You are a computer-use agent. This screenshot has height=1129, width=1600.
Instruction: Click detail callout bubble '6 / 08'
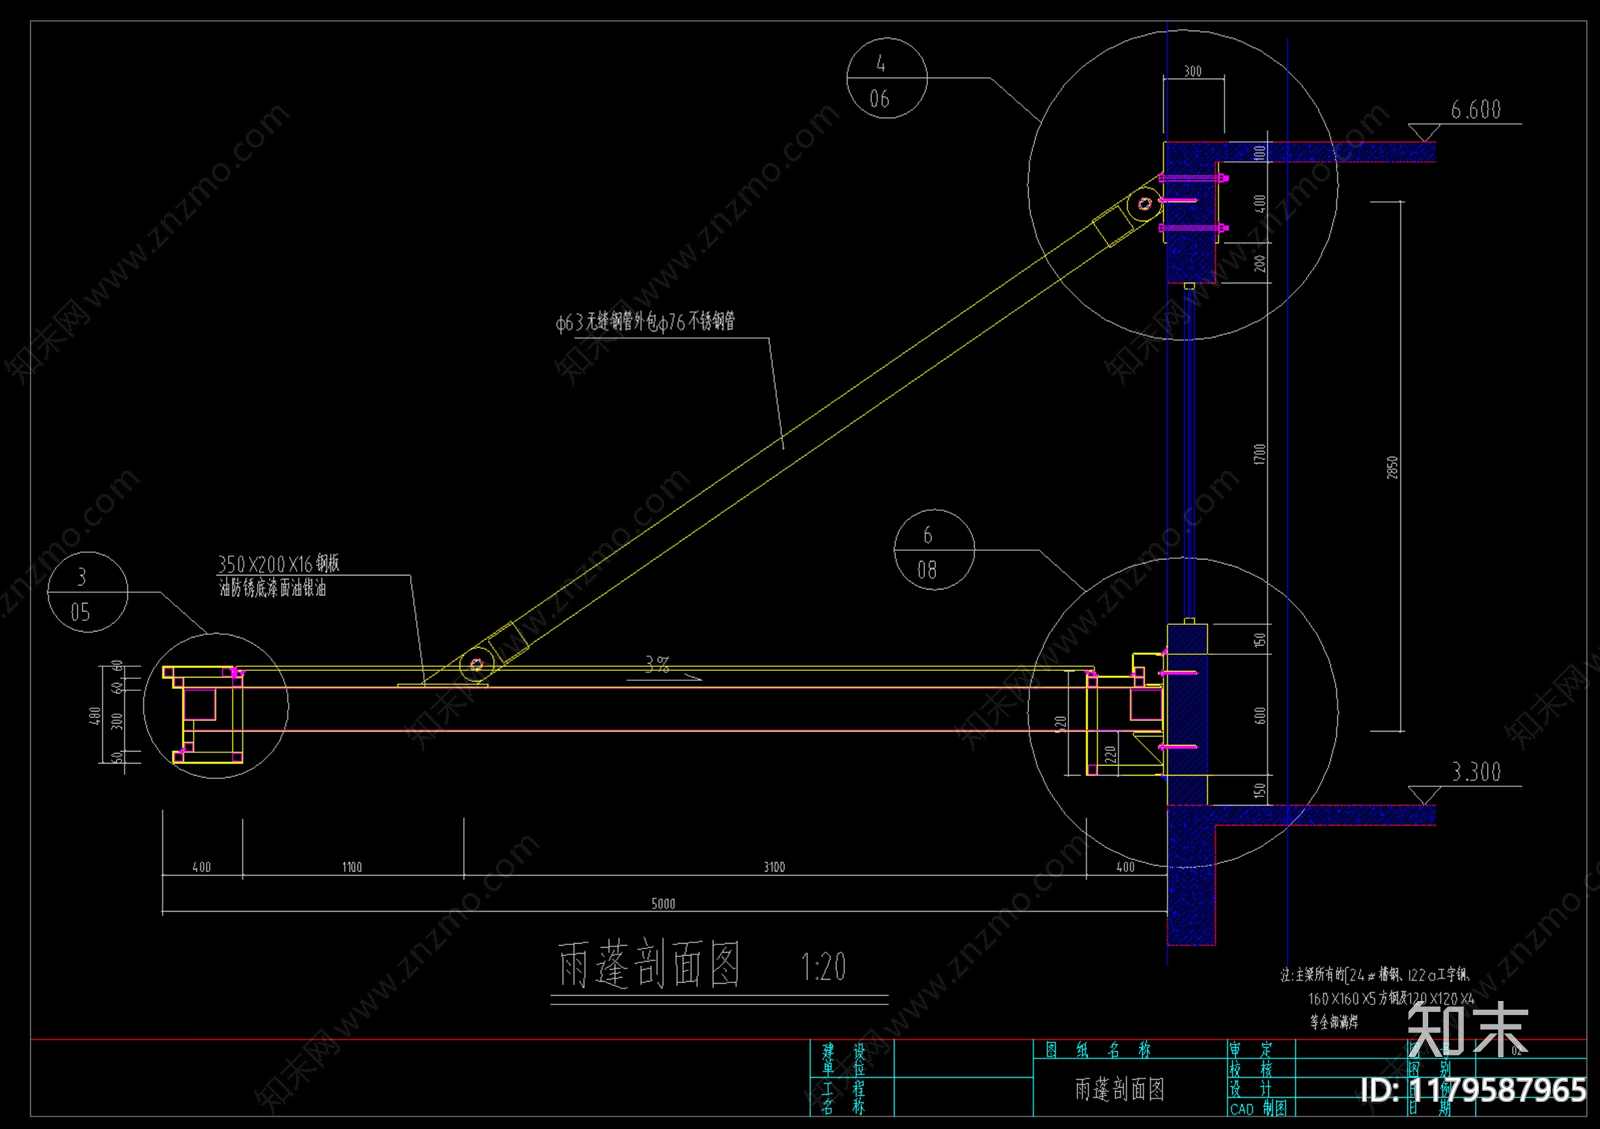pyautogui.click(x=934, y=550)
